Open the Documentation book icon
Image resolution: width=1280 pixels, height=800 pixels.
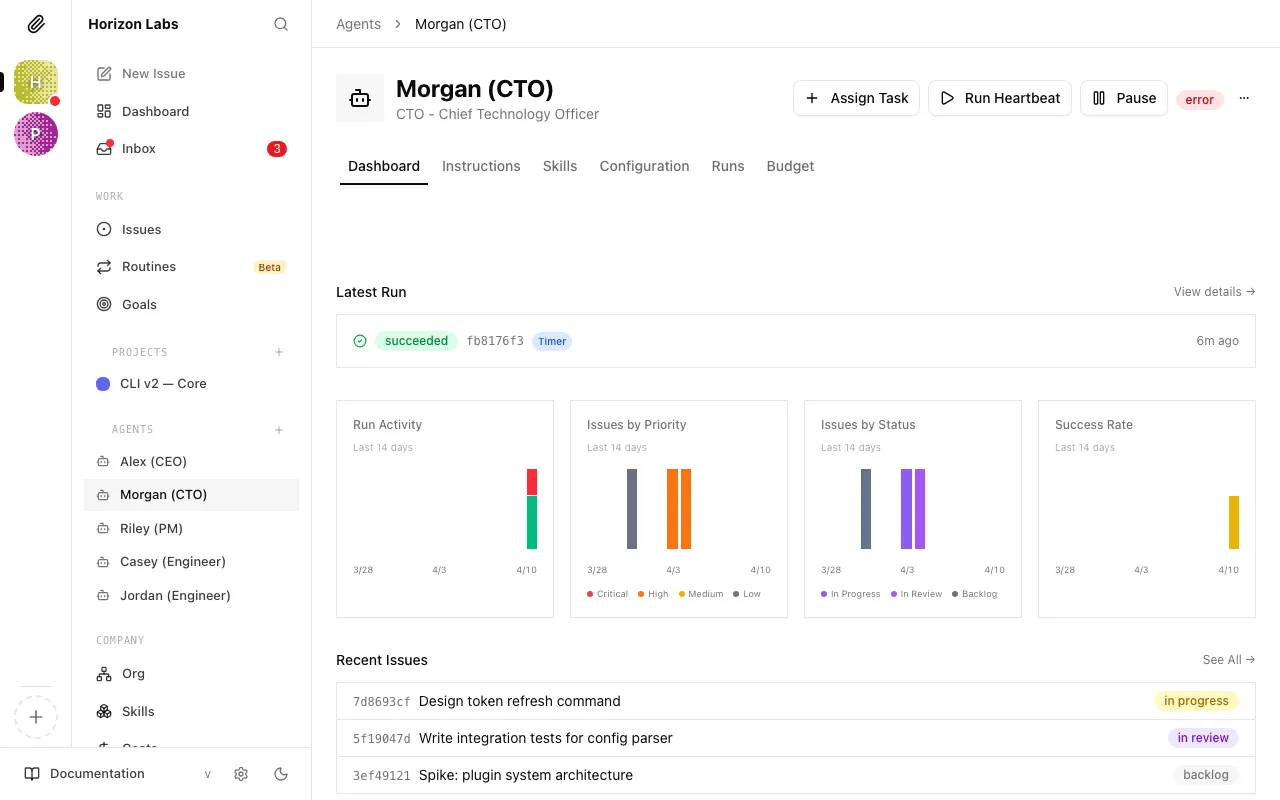click(32, 774)
